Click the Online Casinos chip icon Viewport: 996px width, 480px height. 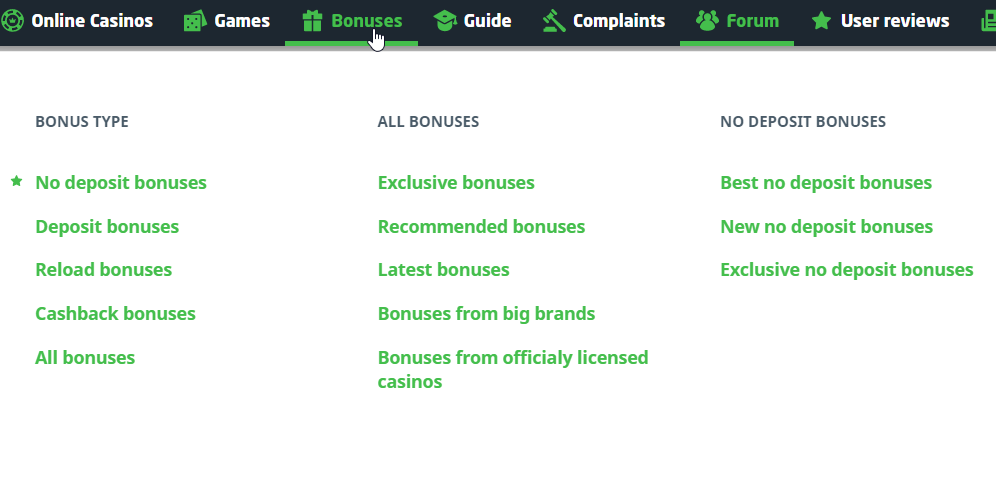13,20
